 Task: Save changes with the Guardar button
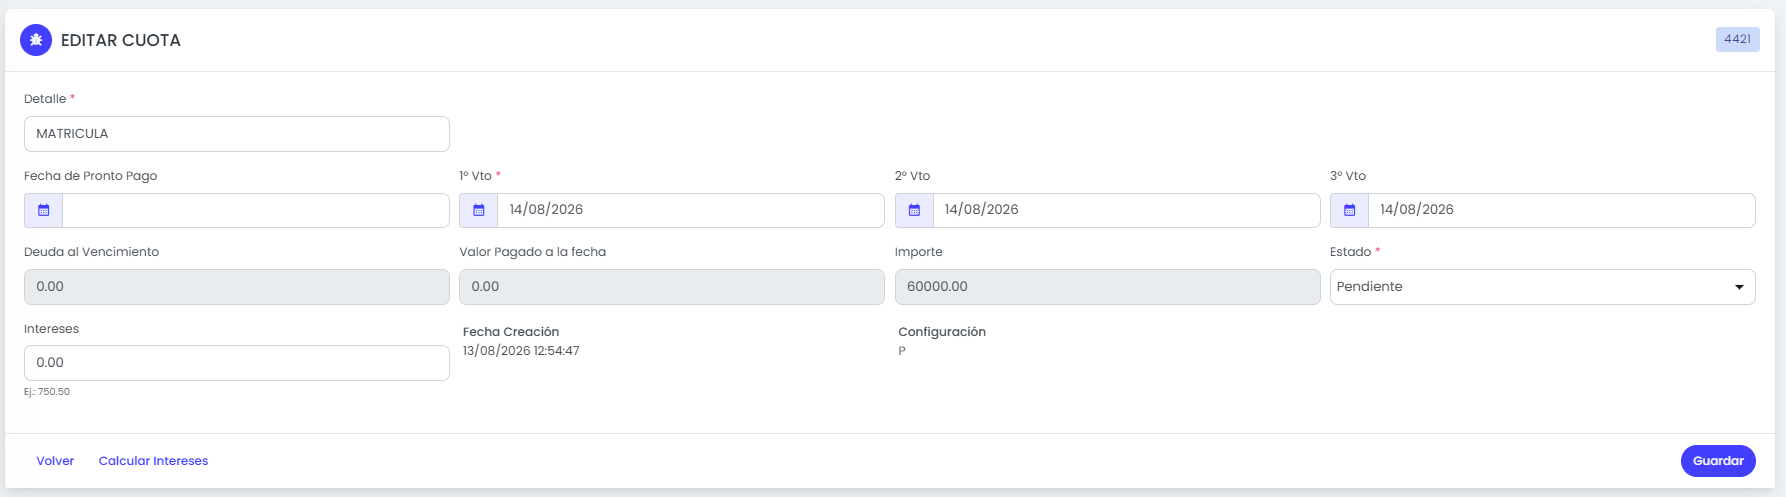click(1718, 461)
